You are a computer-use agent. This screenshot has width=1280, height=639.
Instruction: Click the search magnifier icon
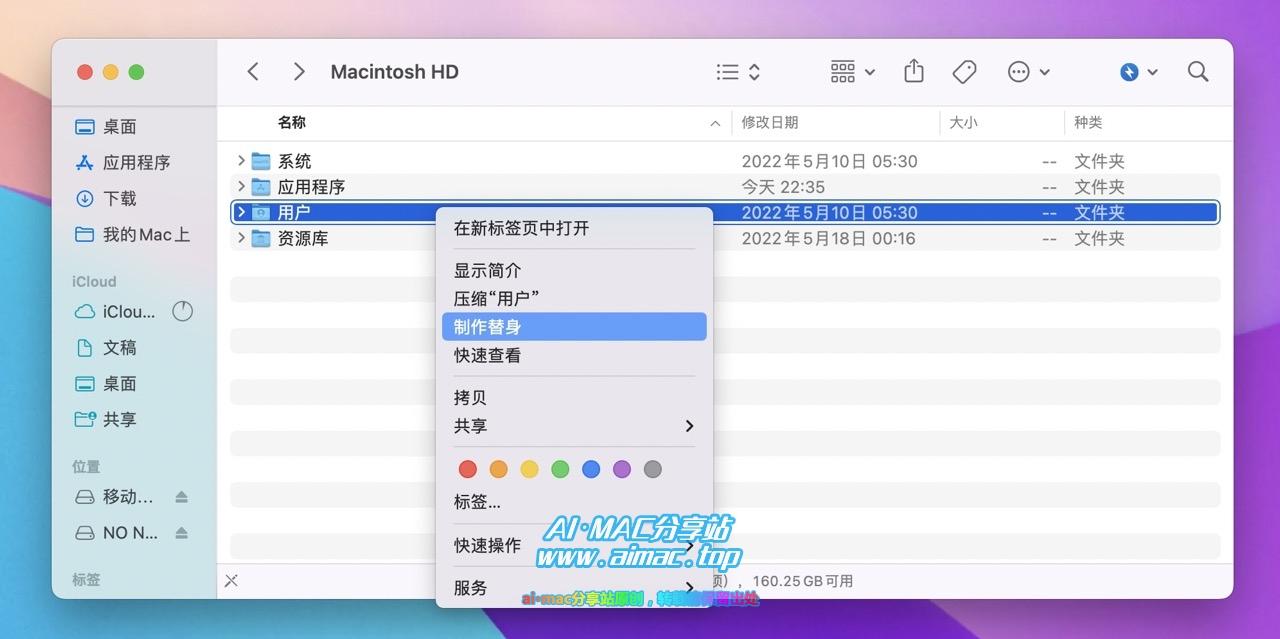tap(1198, 72)
